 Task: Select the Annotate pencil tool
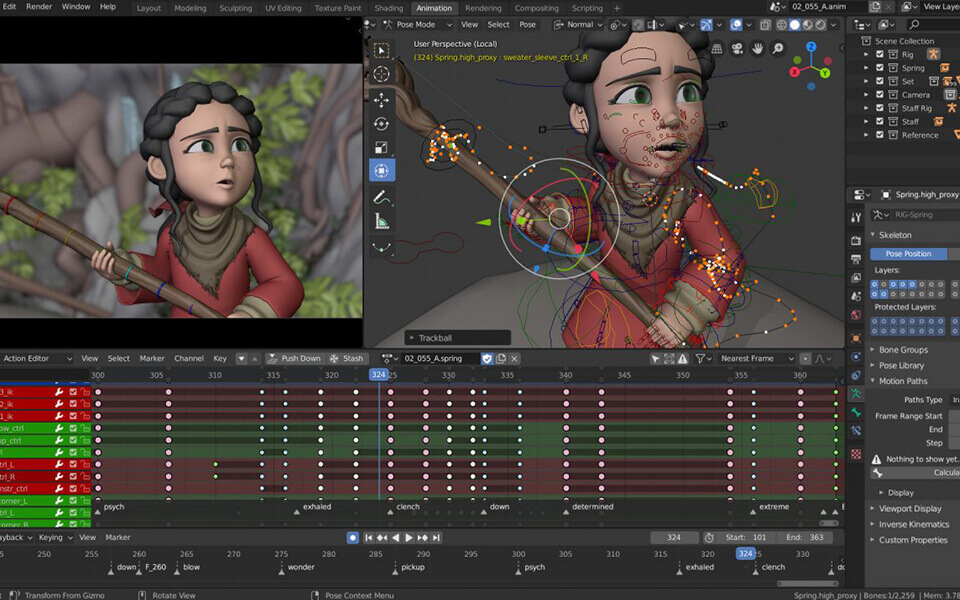click(381, 197)
